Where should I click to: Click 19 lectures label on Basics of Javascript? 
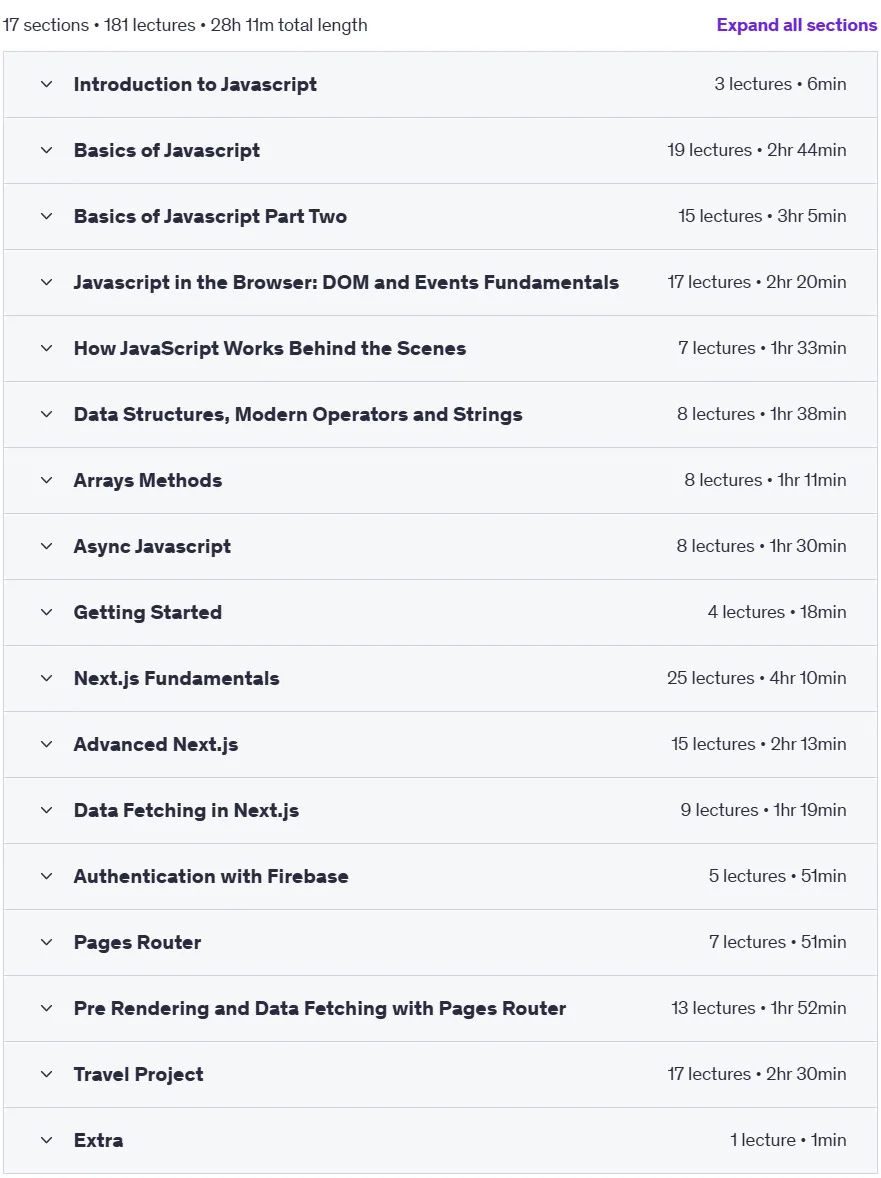pos(710,150)
